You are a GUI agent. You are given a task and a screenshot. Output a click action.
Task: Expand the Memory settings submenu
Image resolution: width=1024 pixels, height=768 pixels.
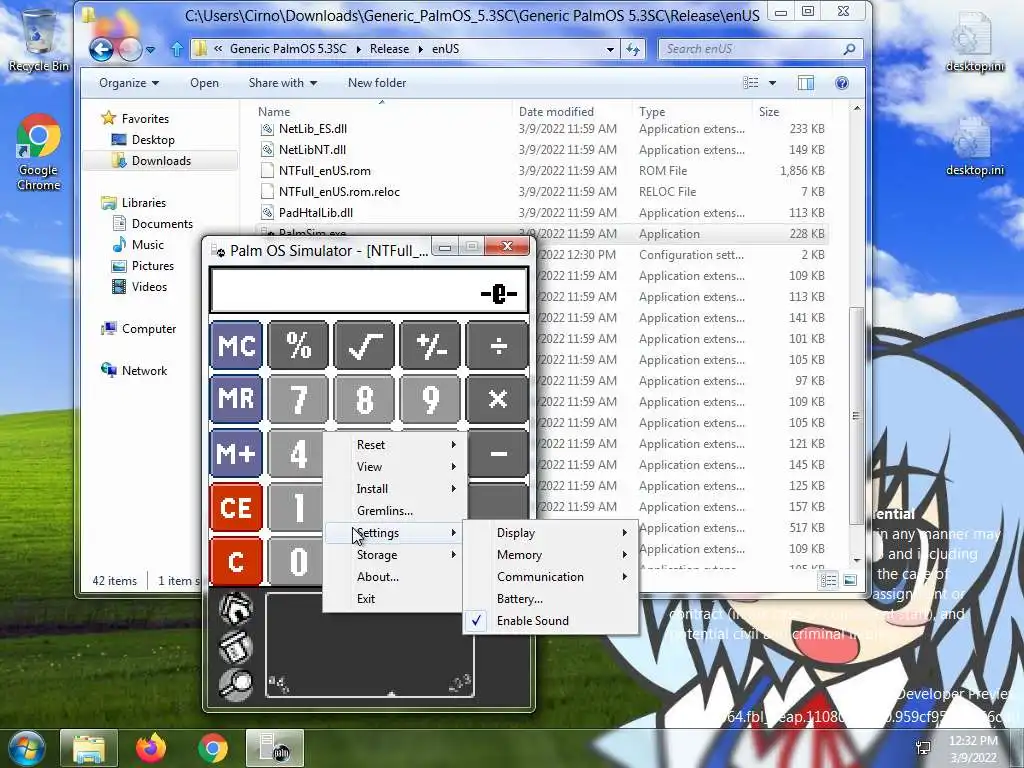(x=551, y=555)
